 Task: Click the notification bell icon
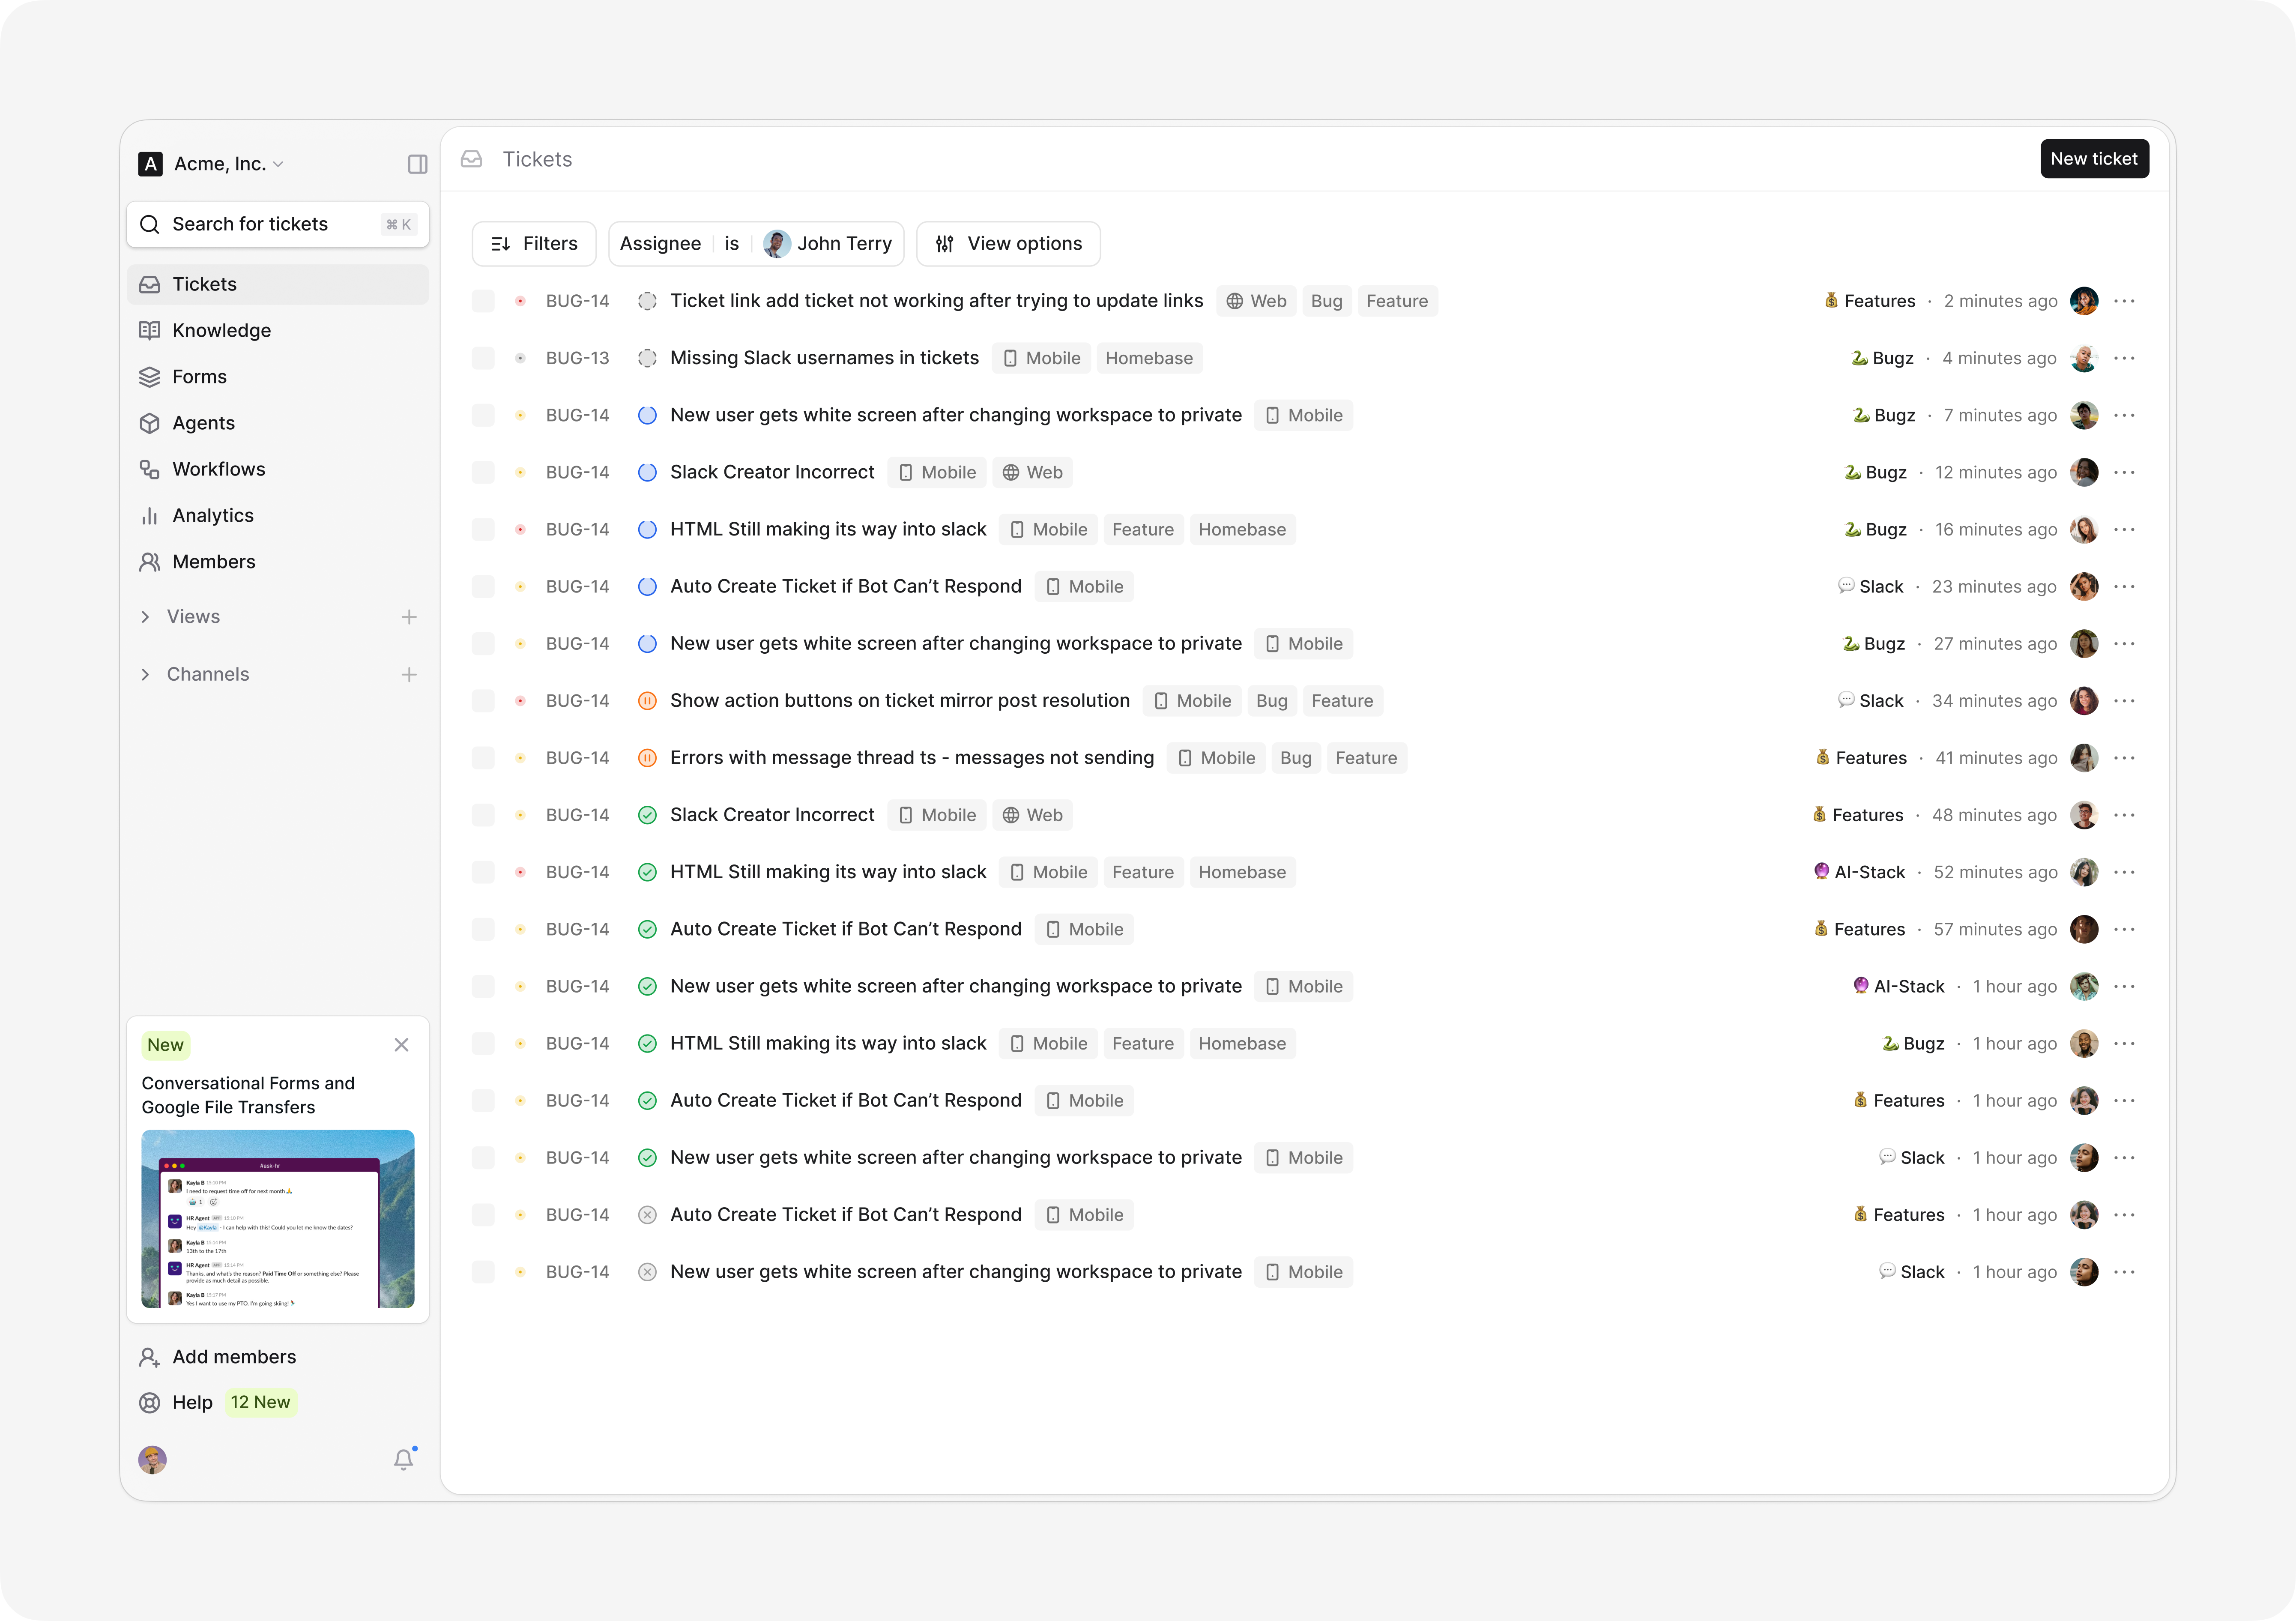403,1459
